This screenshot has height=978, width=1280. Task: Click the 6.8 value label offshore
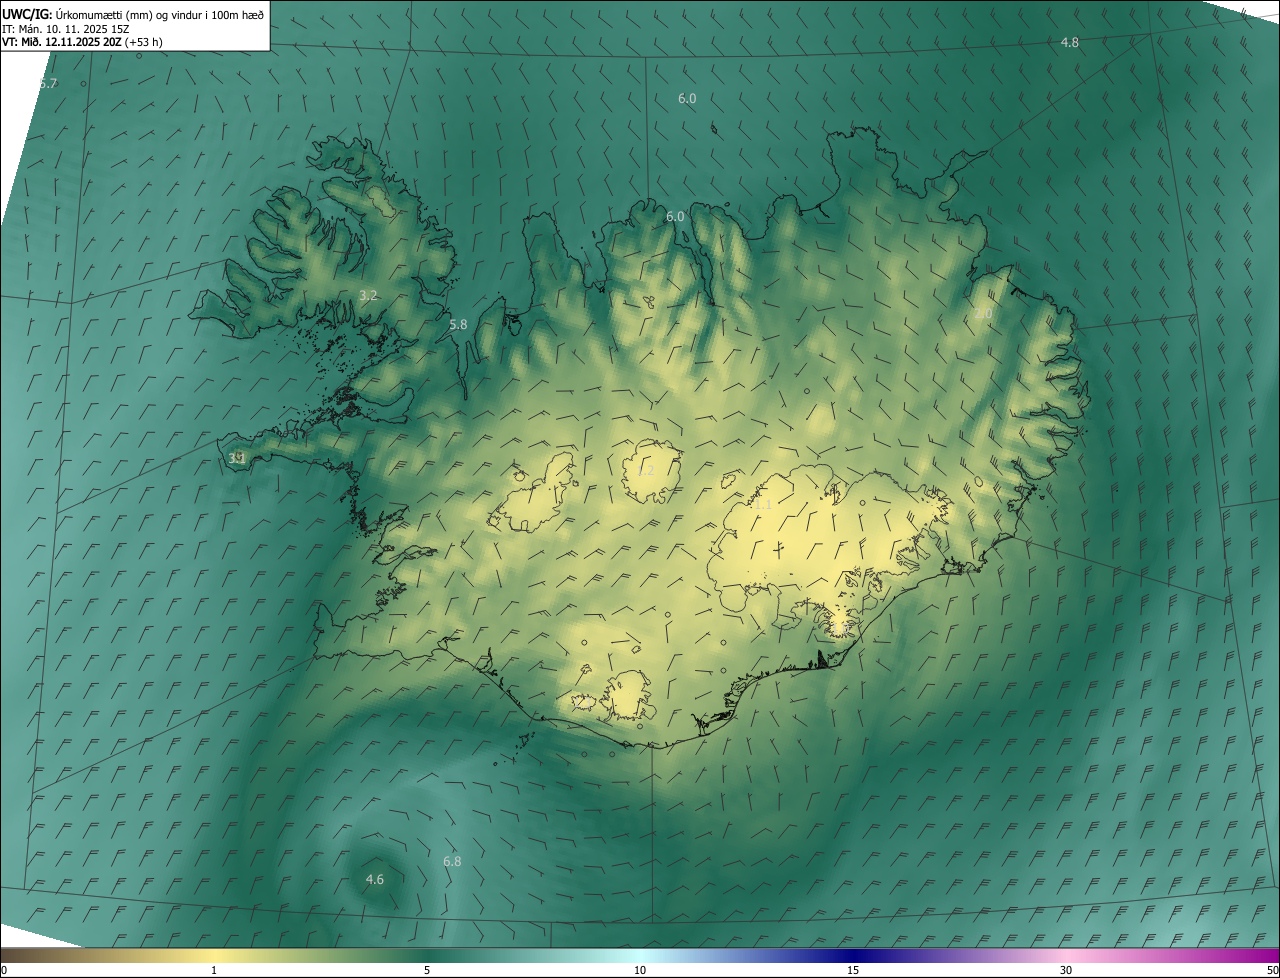point(452,861)
